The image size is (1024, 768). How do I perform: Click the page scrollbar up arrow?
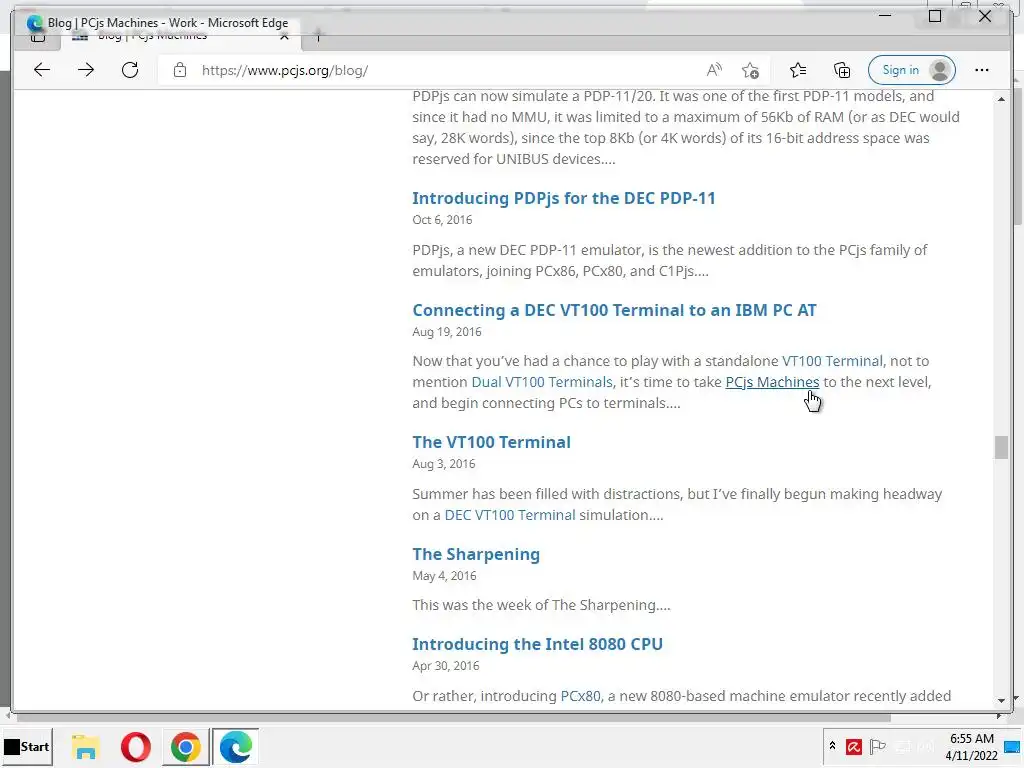click(1001, 99)
